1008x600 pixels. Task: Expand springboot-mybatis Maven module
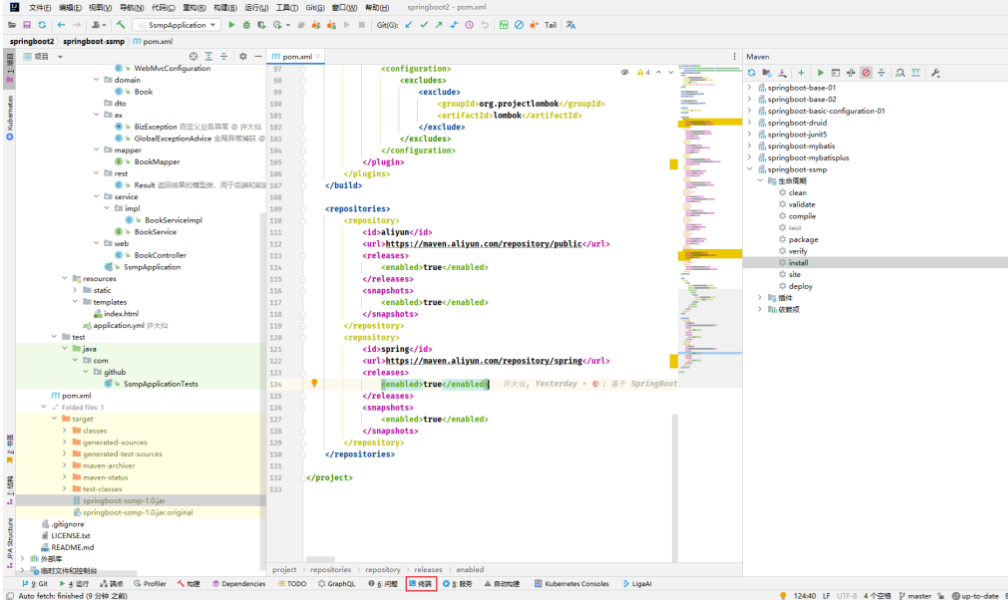click(x=750, y=146)
